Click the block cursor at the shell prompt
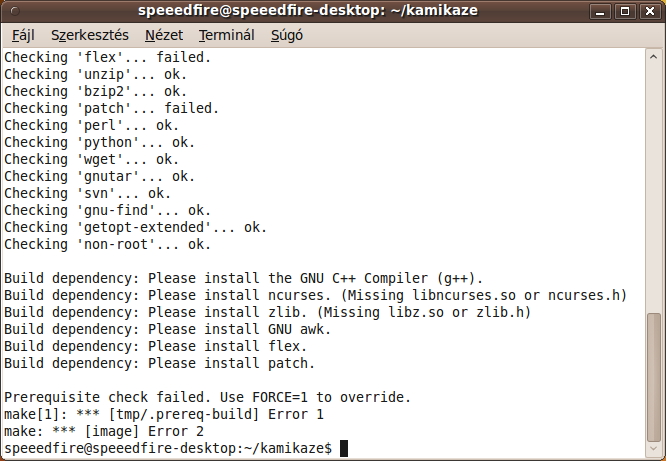This screenshot has width=666, height=461. [x=344, y=448]
